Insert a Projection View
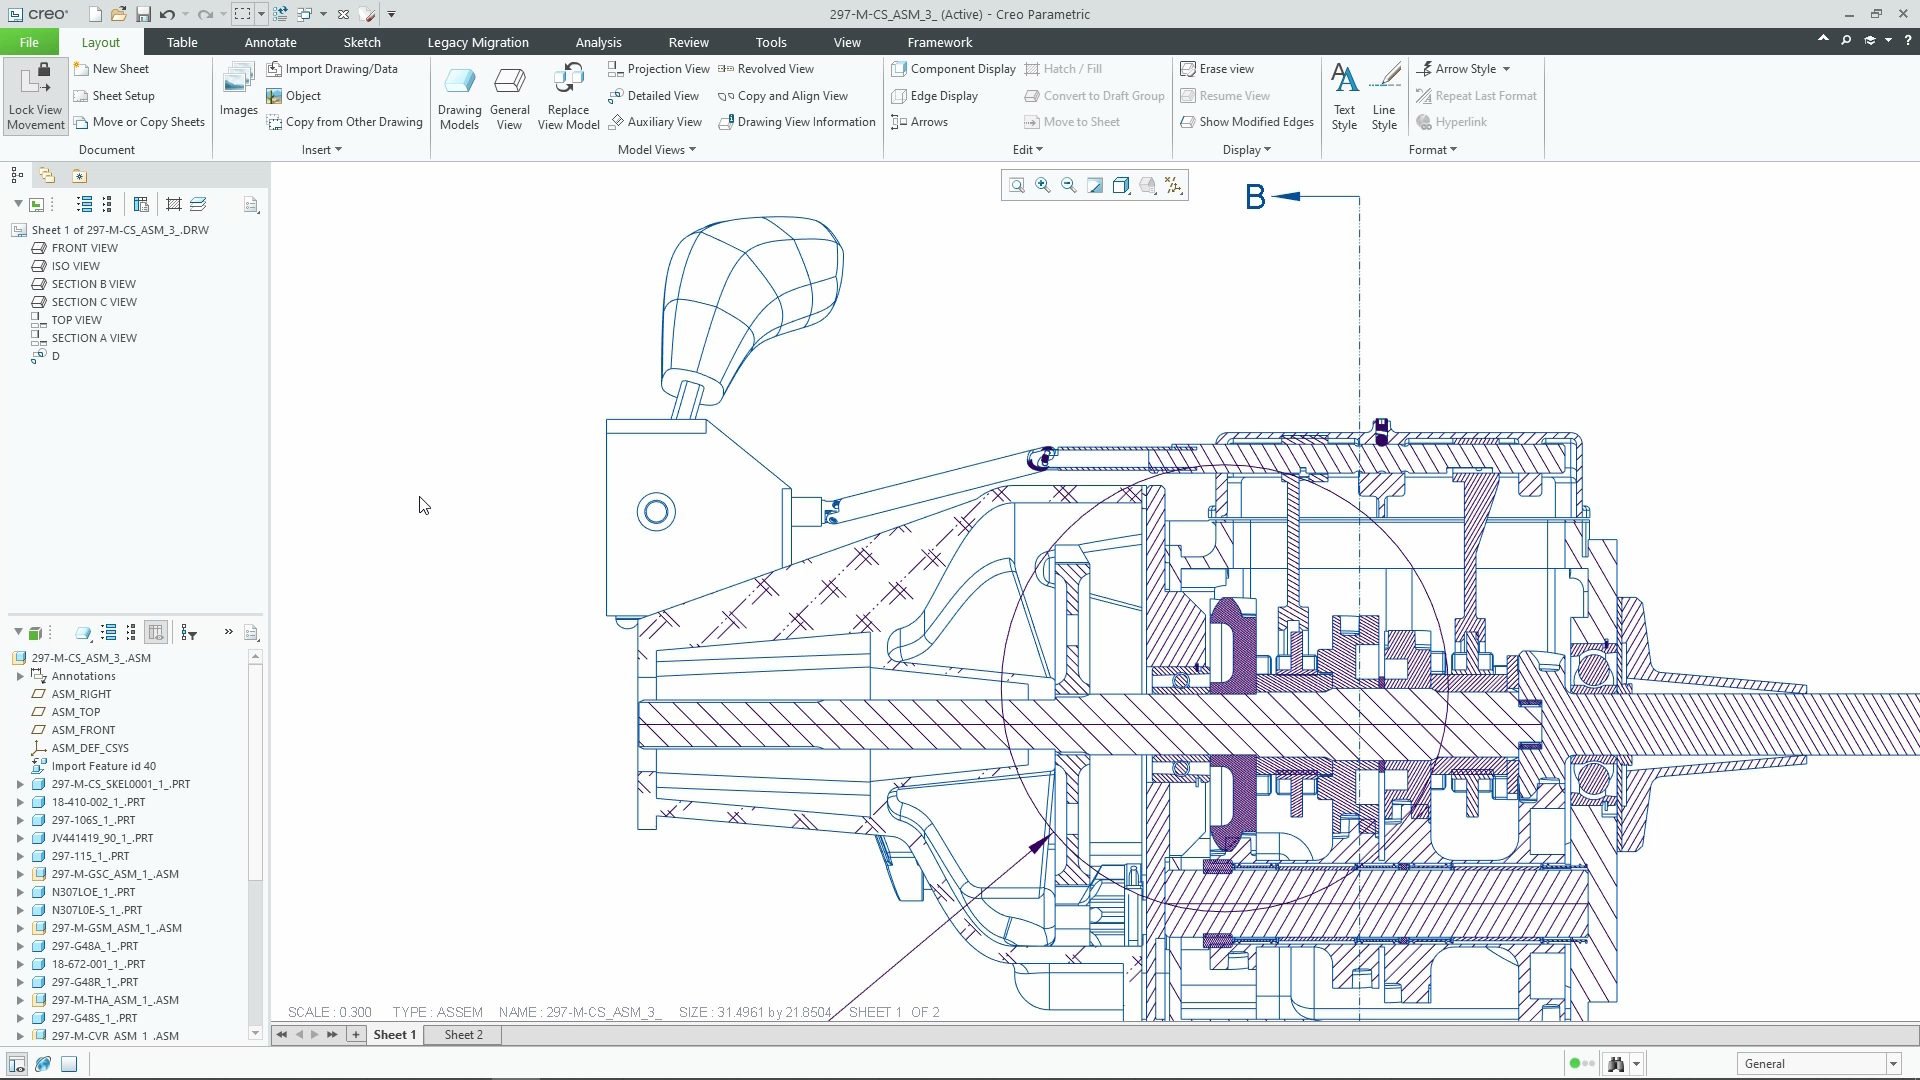1920x1080 pixels. click(x=659, y=69)
